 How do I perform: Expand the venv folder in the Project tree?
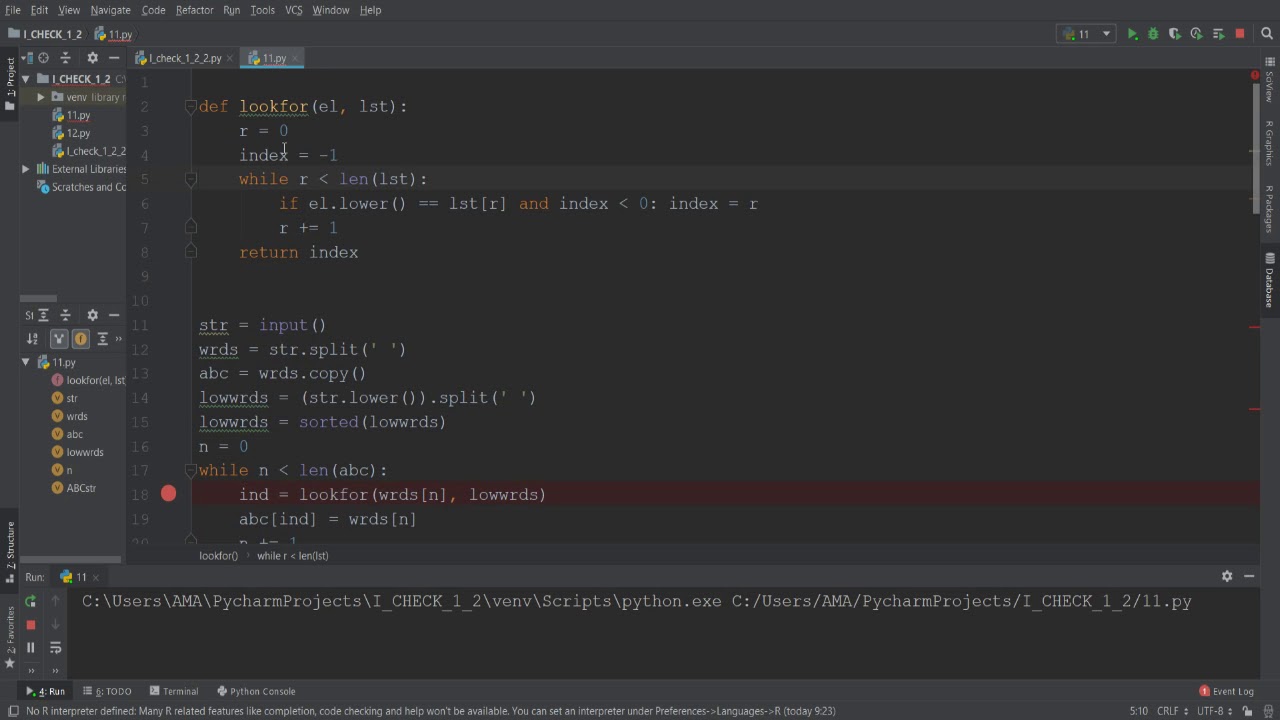(x=41, y=97)
